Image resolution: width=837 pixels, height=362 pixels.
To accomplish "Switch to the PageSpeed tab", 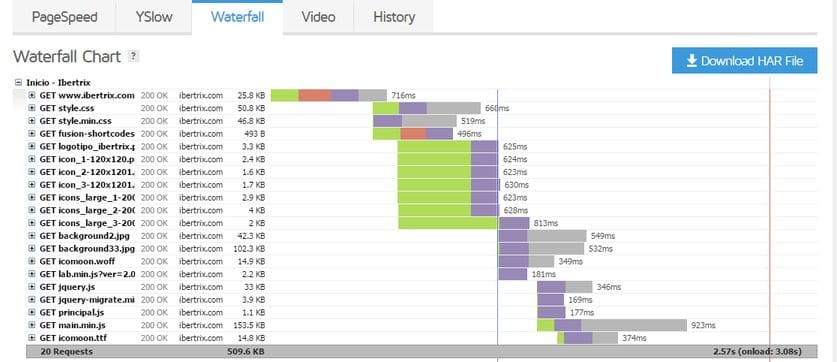I will click(65, 17).
